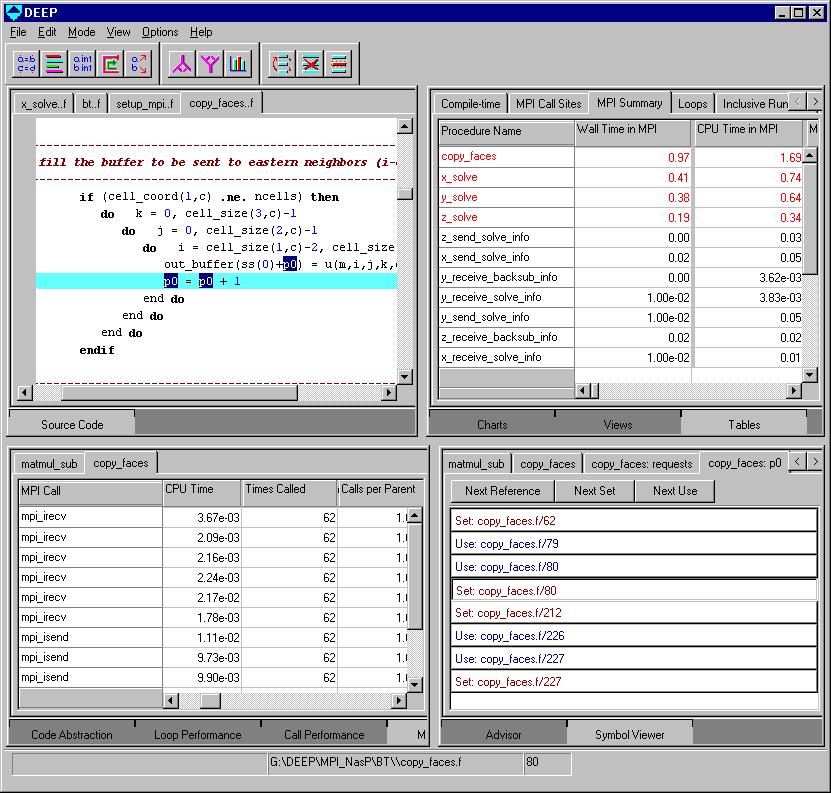Open the Mode menu

pyautogui.click(x=82, y=32)
